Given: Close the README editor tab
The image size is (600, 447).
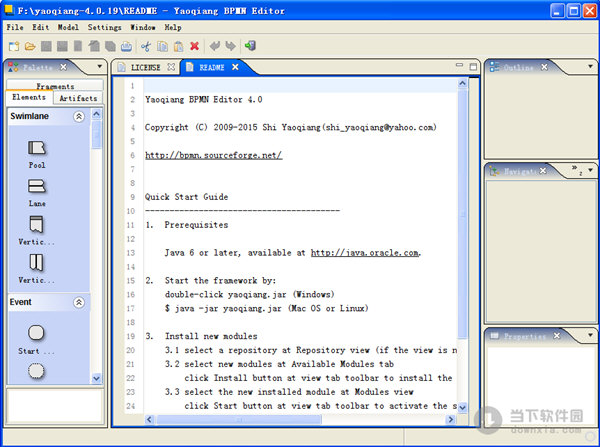Looking at the screenshot, I should [235, 67].
